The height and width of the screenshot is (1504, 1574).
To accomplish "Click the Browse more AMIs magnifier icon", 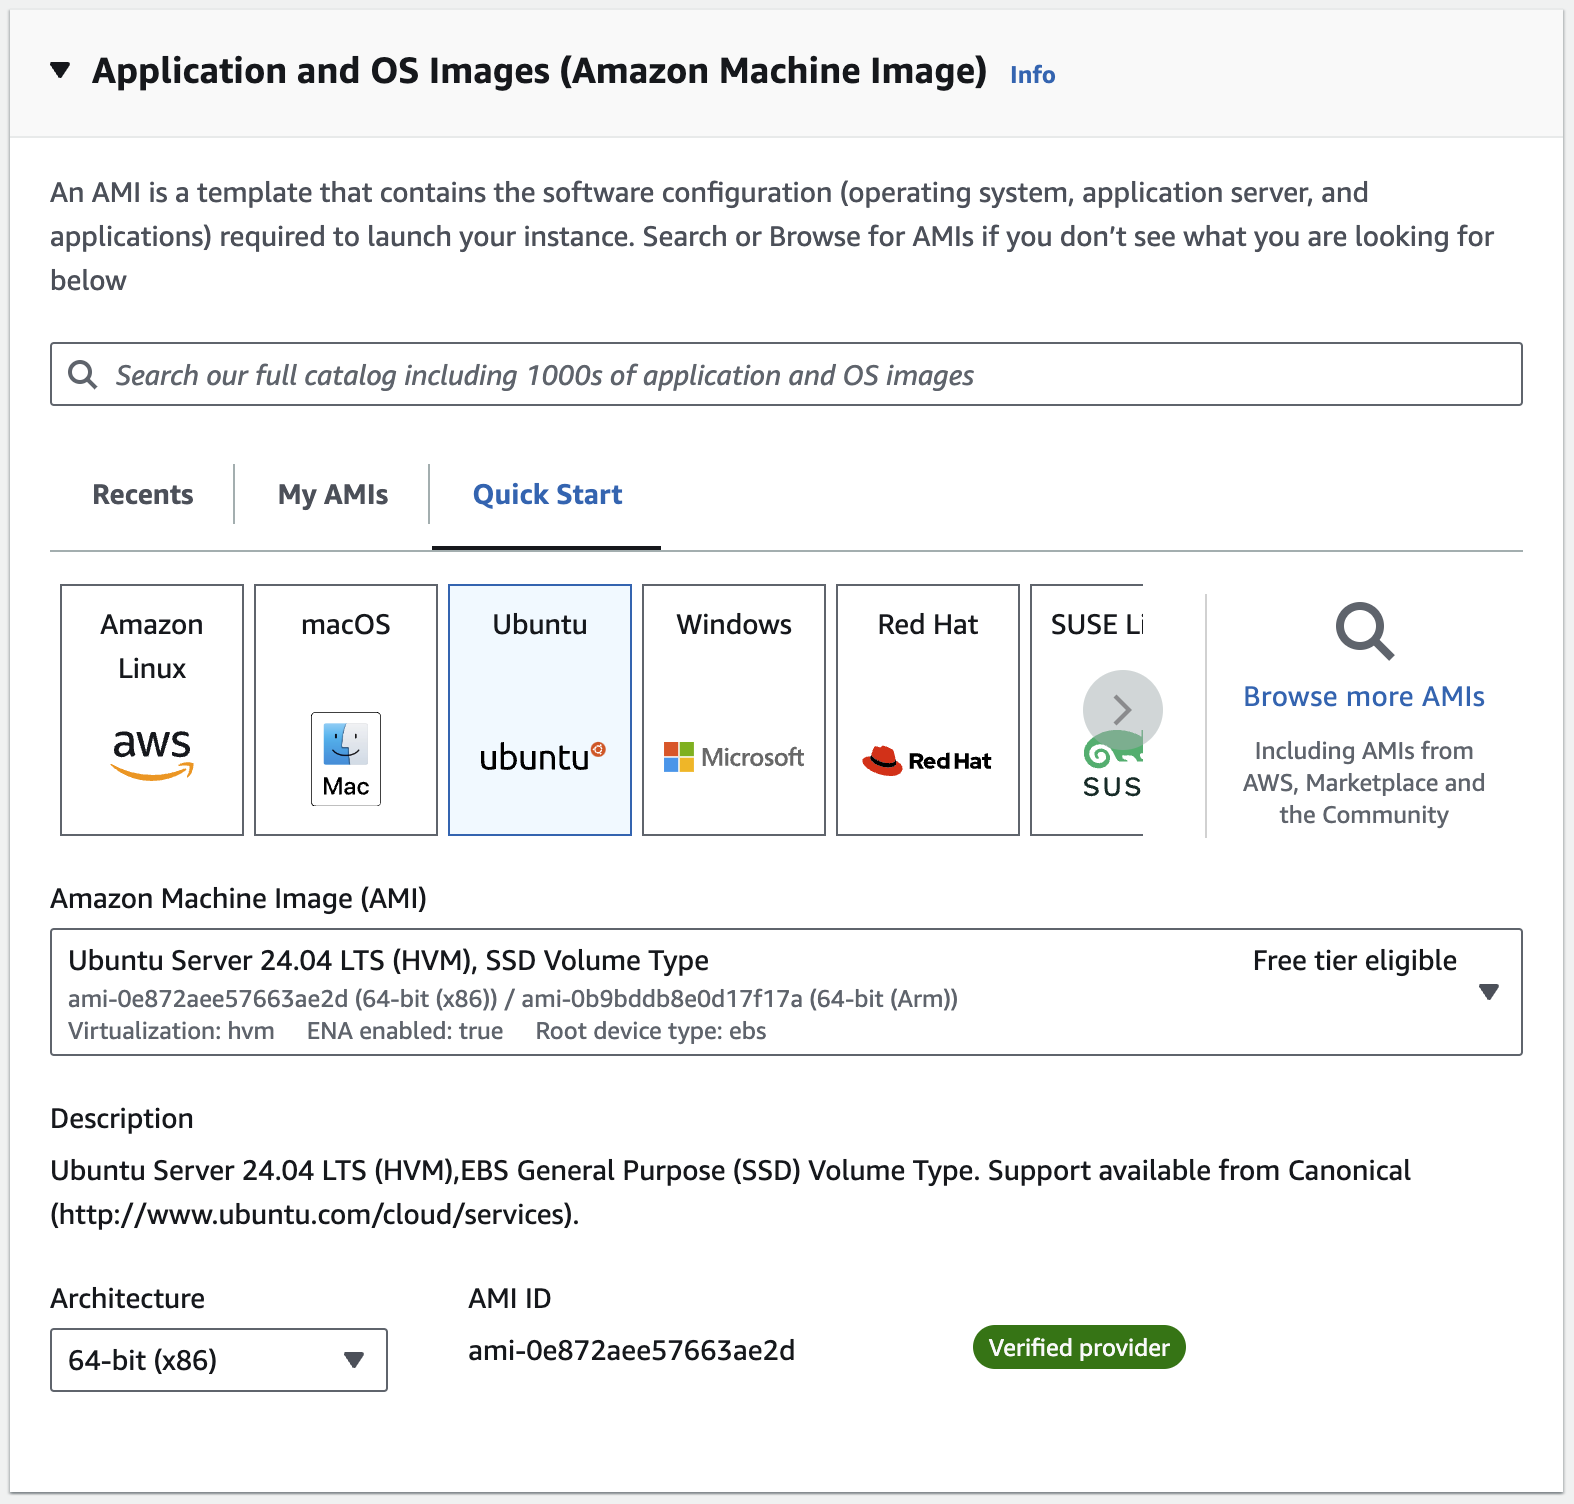I will point(1364,631).
